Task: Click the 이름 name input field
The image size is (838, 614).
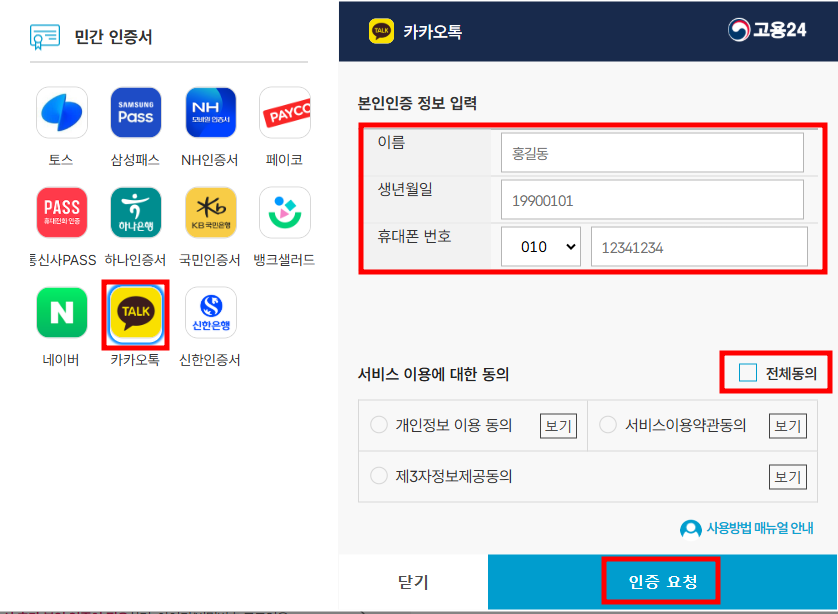Action: tap(652, 153)
